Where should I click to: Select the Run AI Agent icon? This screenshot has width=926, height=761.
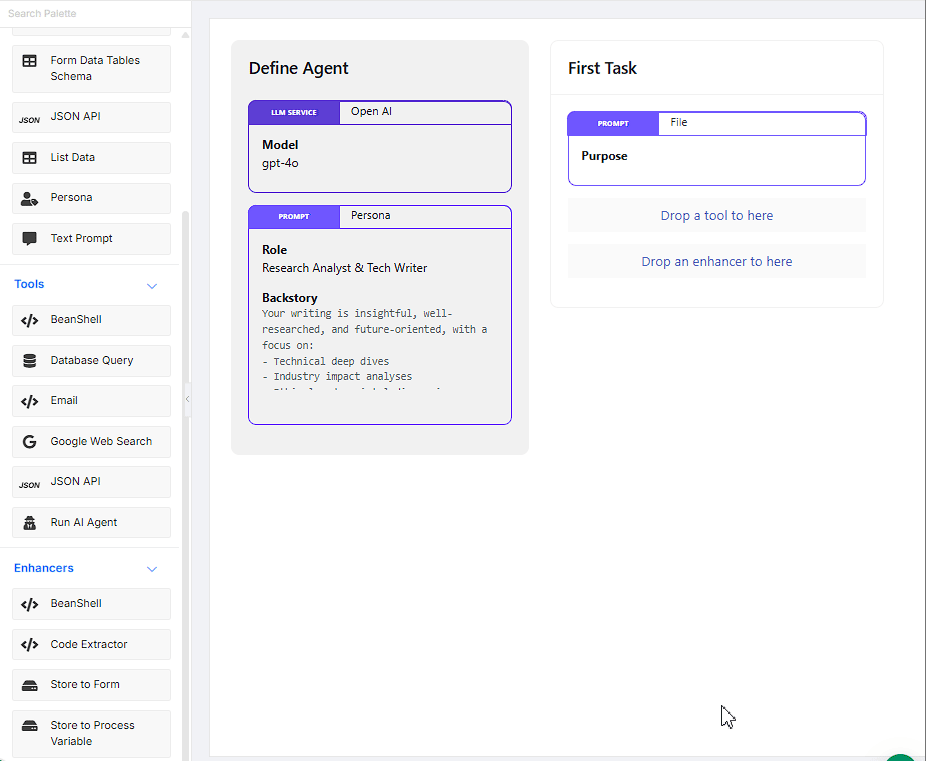coord(30,523)
